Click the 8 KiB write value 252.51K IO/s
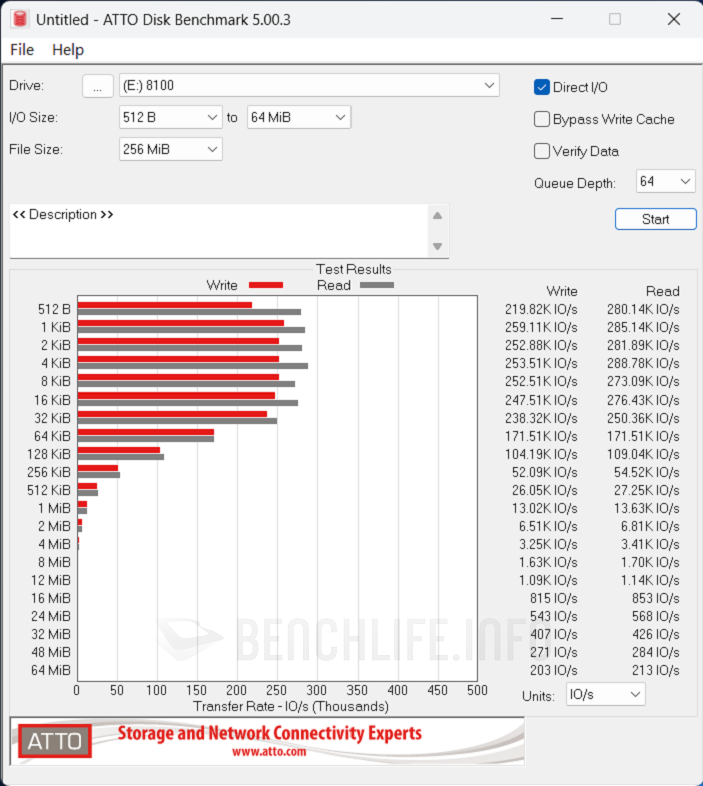The width and height of the screenshot is (703, 786). [x=541, y=381]
